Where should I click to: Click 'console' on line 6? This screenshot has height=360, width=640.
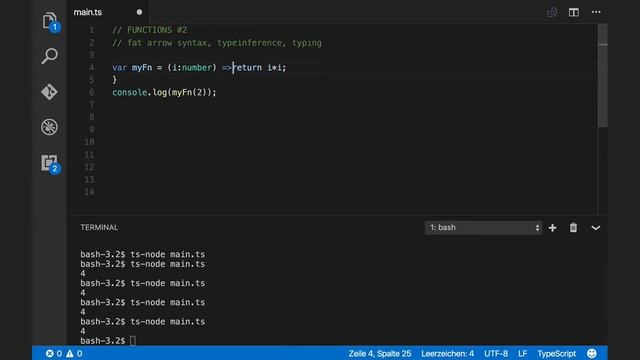click(x=129, y=92)
